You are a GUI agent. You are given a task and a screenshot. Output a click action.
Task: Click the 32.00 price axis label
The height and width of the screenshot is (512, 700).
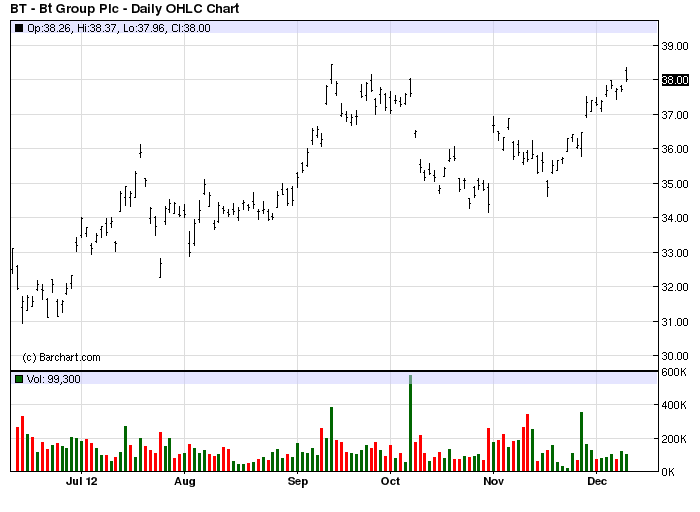coord(675,287)
